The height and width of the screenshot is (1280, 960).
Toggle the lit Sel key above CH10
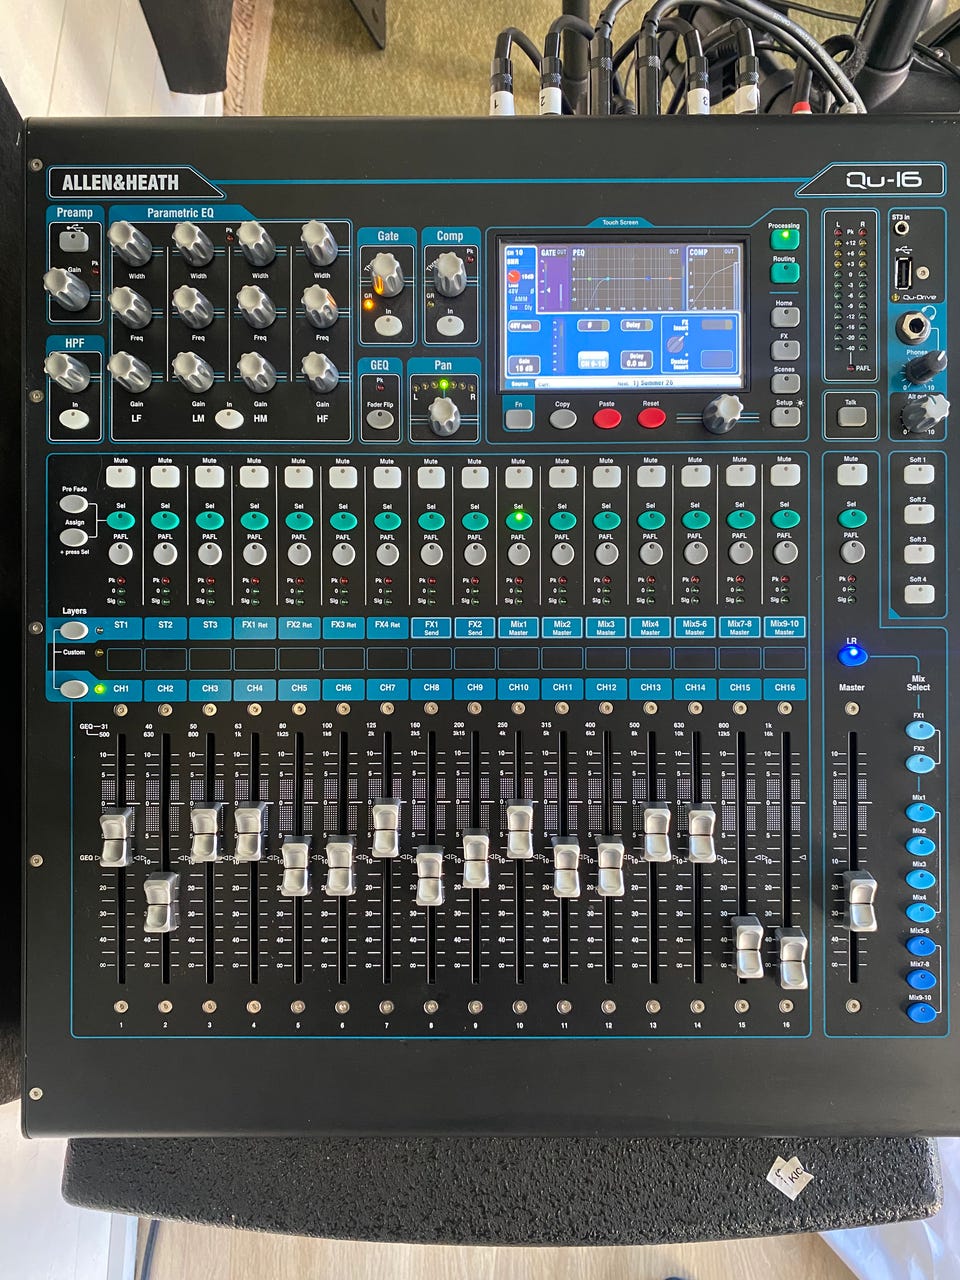click(518, 519)
